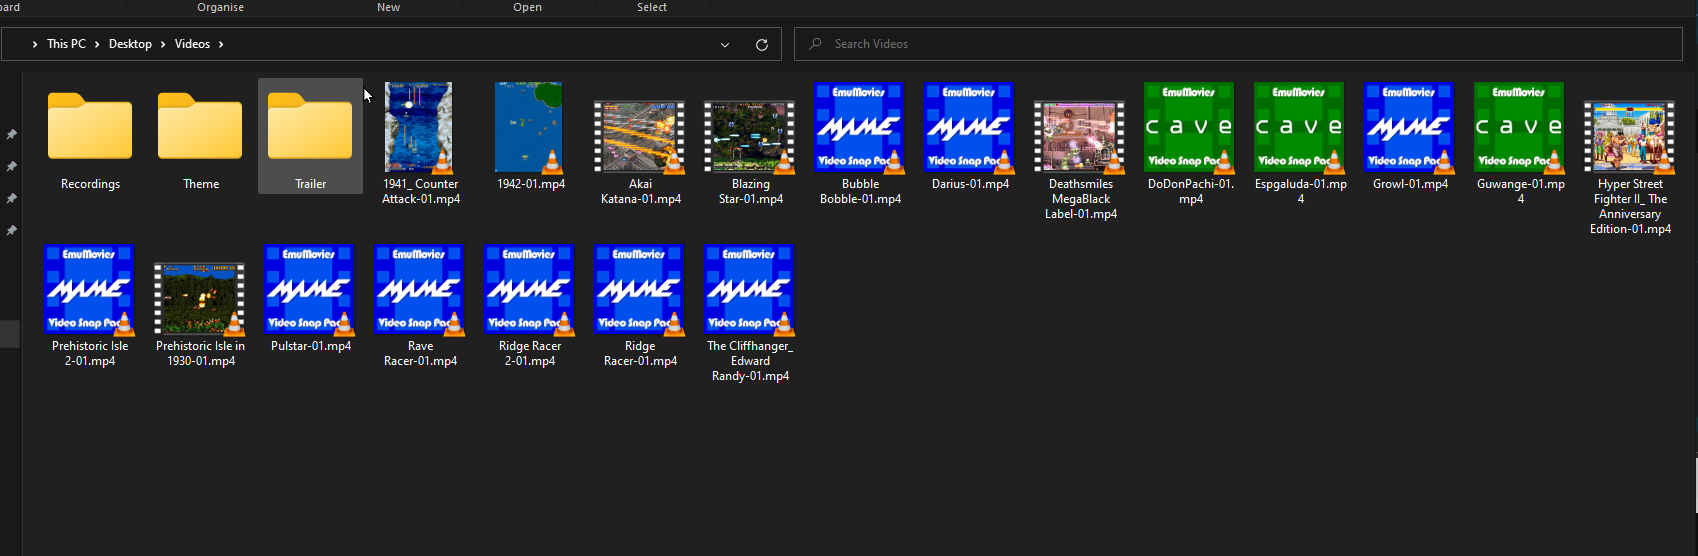Click the 1942-01.mp4 file name text
This screenshot has width=1698, height=556.
coord(531,184)
